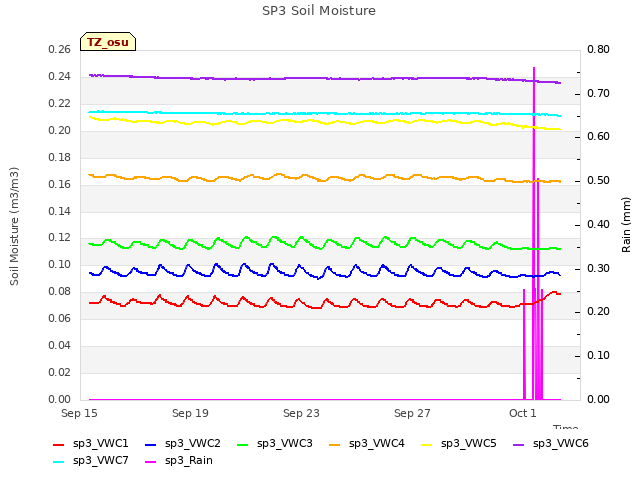Click the 0.16 left axis value

click(x=60, y=184)
